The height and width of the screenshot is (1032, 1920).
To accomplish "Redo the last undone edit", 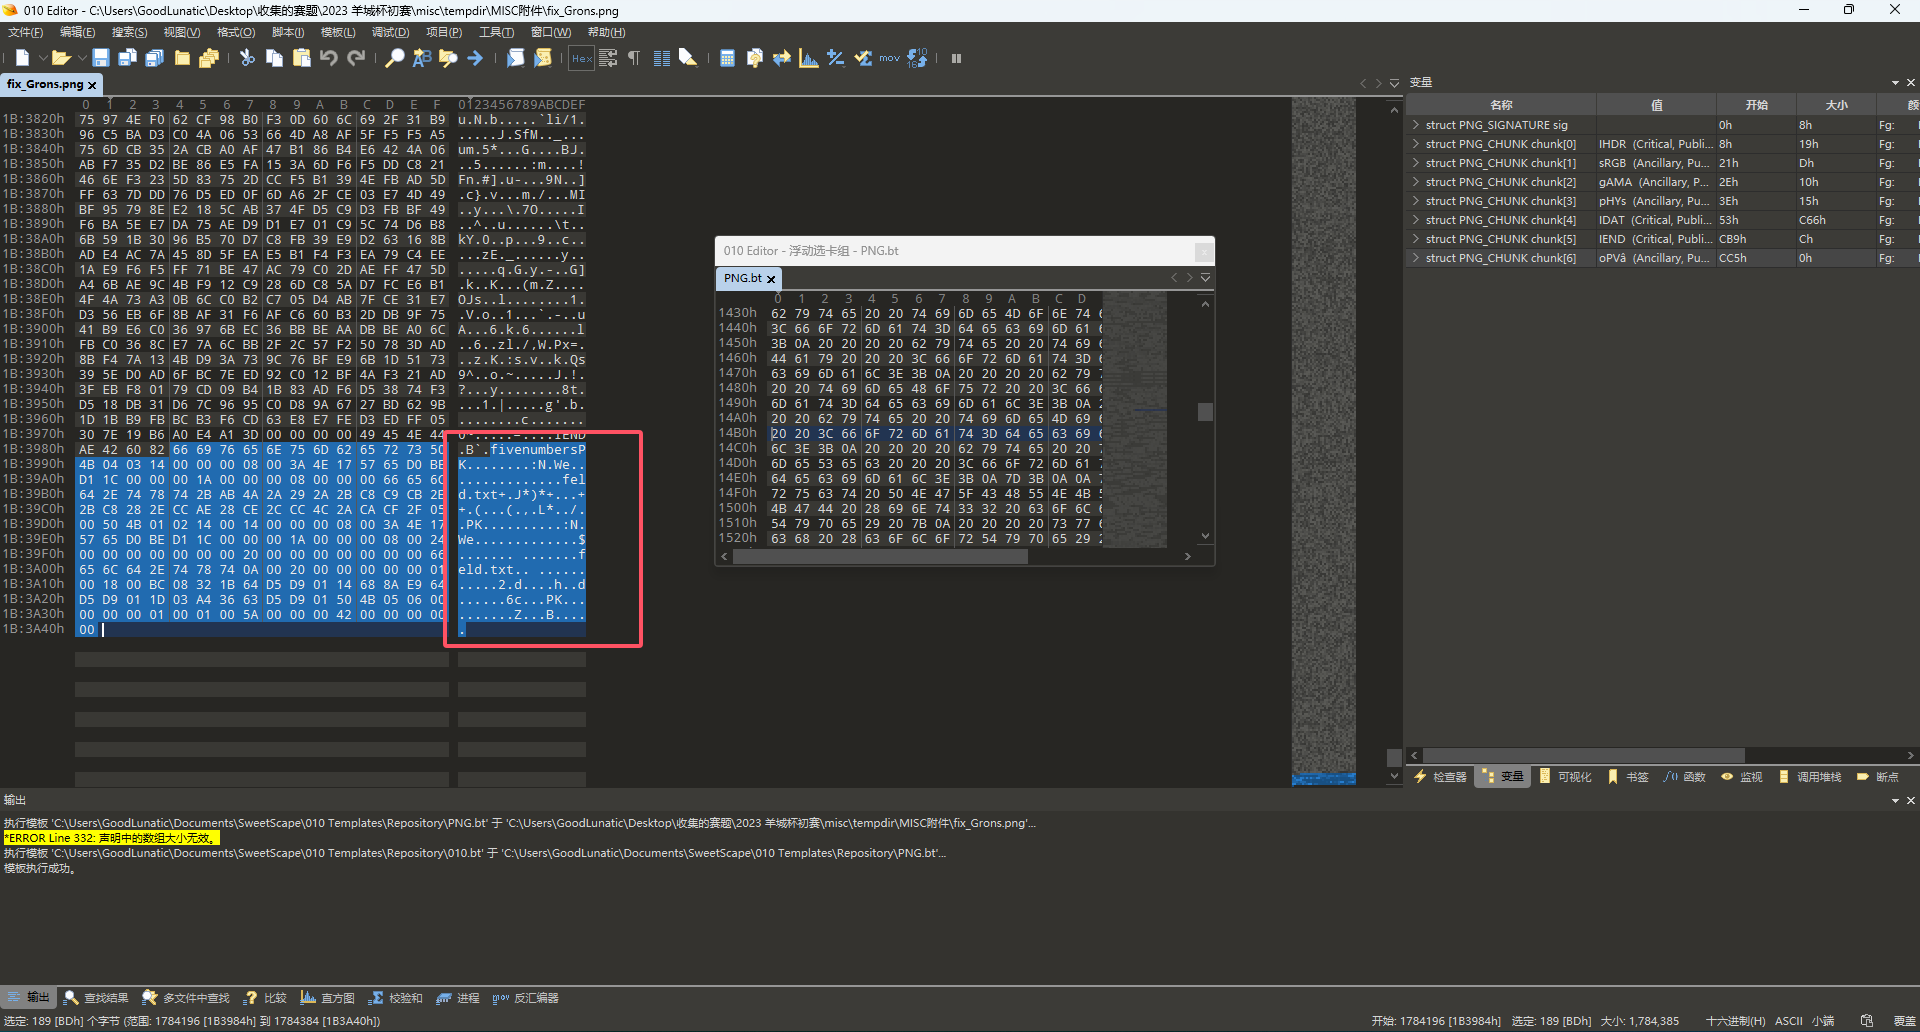I will coord(355,58).
